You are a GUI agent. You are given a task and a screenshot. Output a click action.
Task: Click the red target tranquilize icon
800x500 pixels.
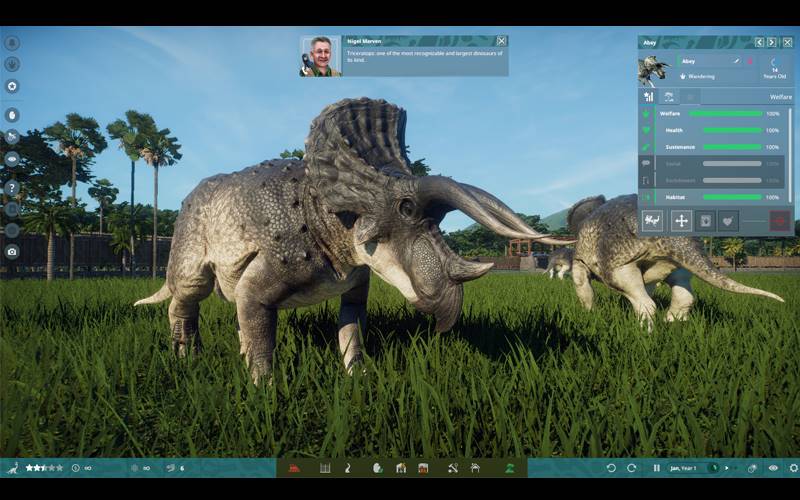click(x=779, y=221)
